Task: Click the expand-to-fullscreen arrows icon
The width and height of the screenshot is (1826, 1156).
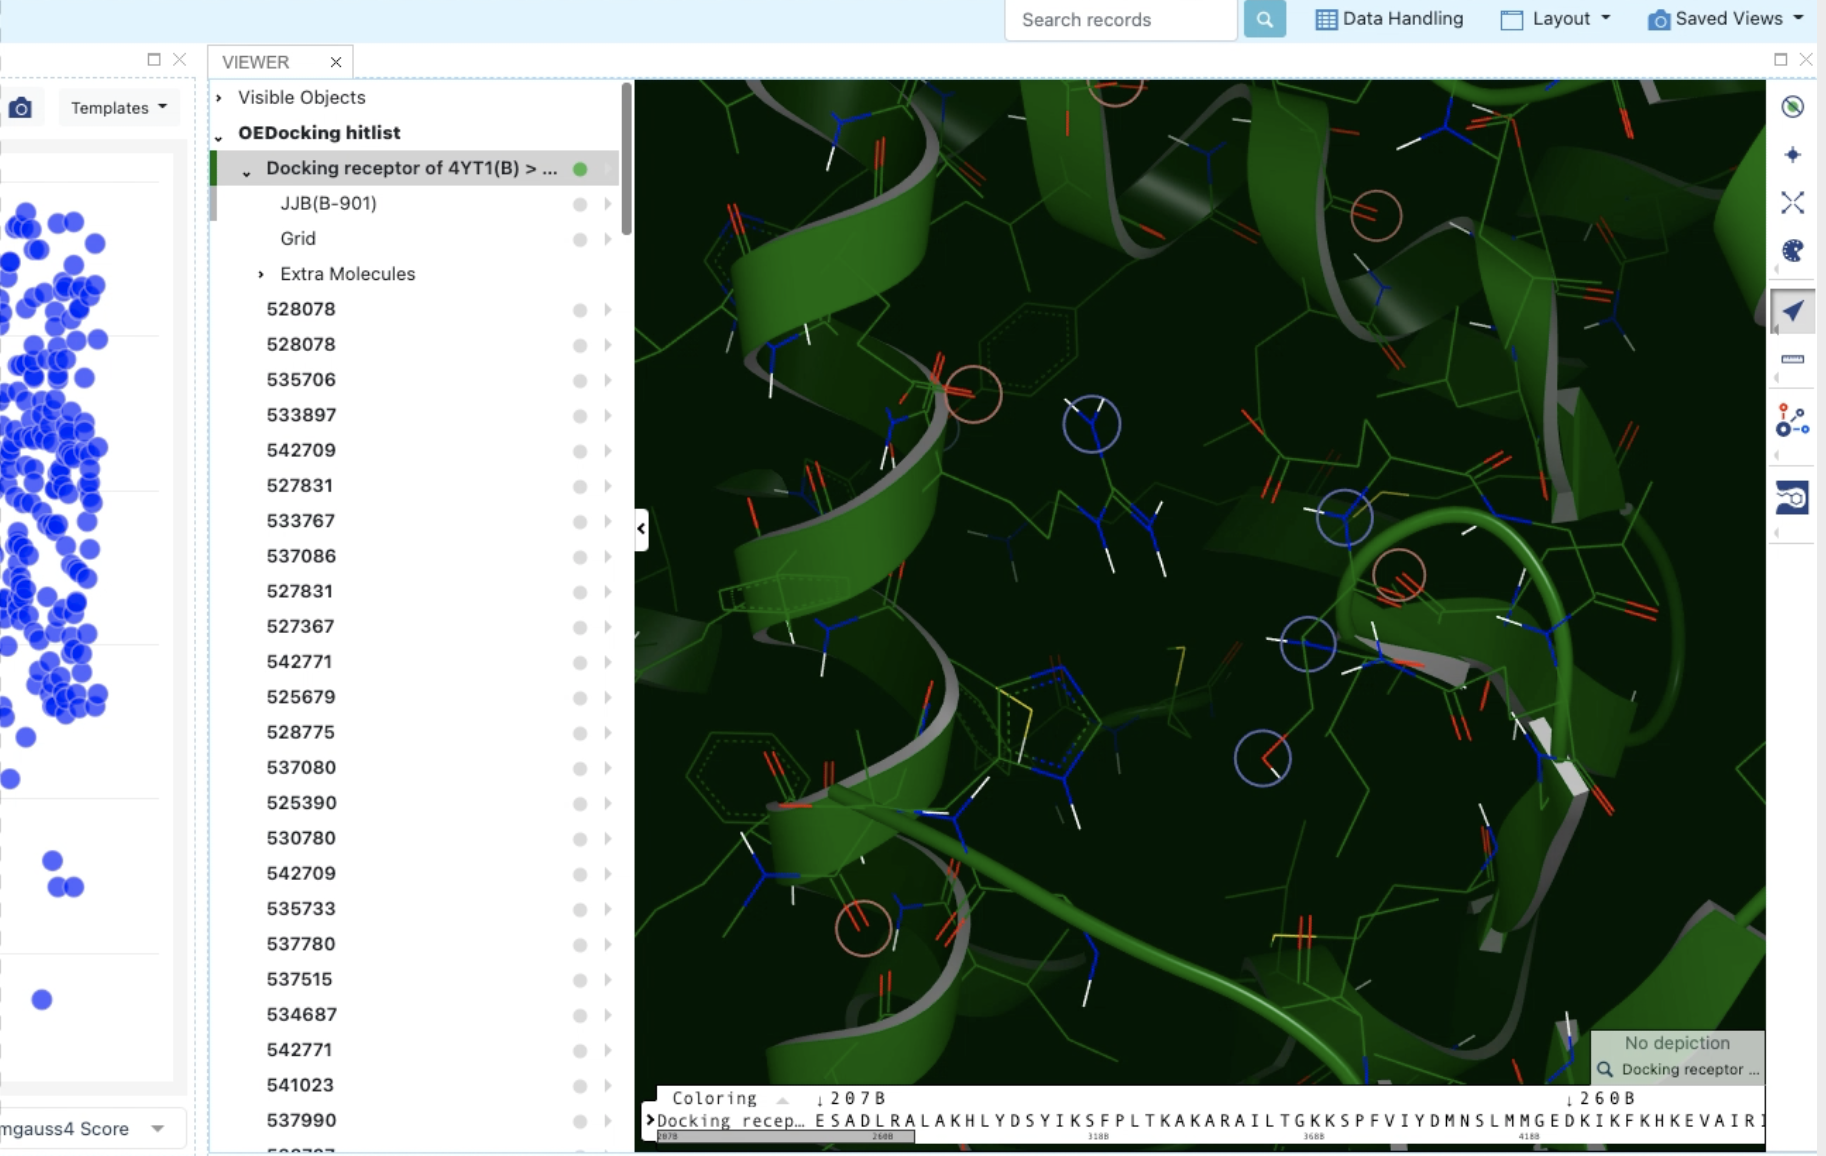Action: [x=1793, y=202]
